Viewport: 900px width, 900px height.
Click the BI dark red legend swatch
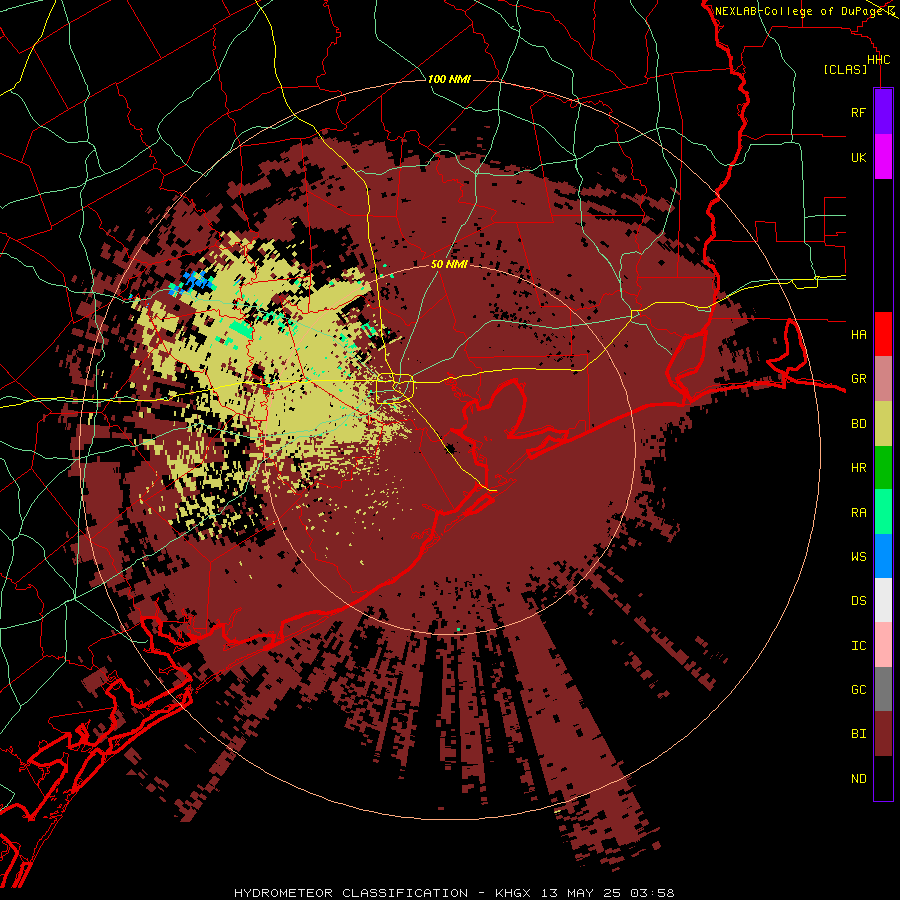tap(883, 734)
